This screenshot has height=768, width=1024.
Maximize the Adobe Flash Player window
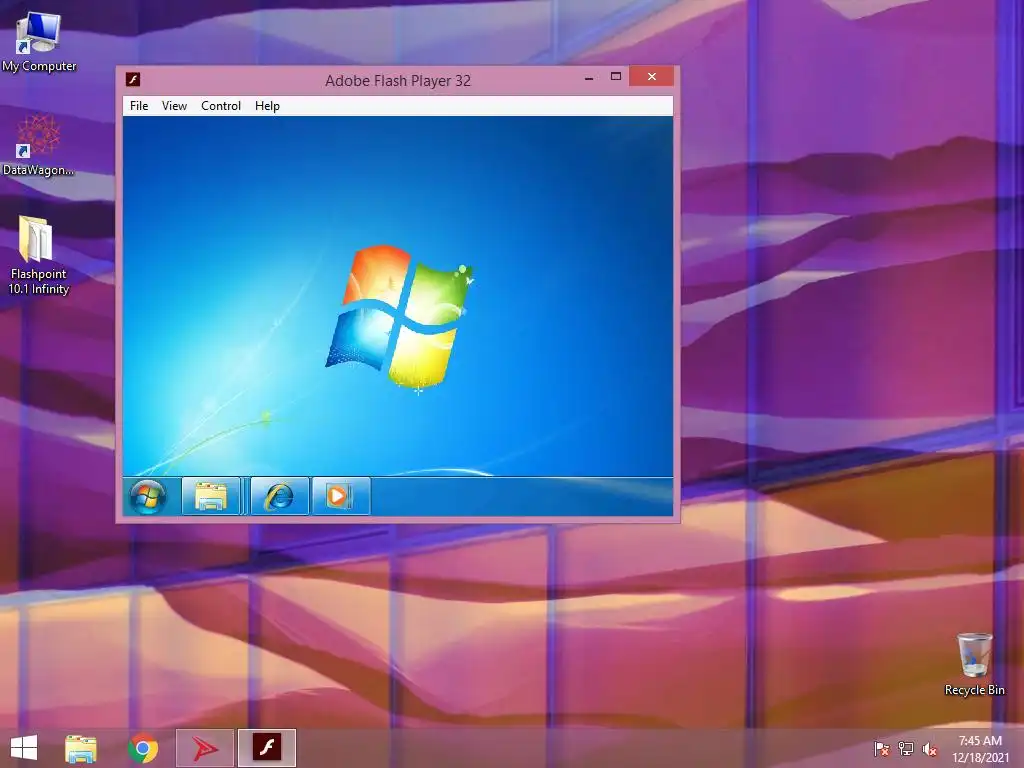[x=616, y=76]
